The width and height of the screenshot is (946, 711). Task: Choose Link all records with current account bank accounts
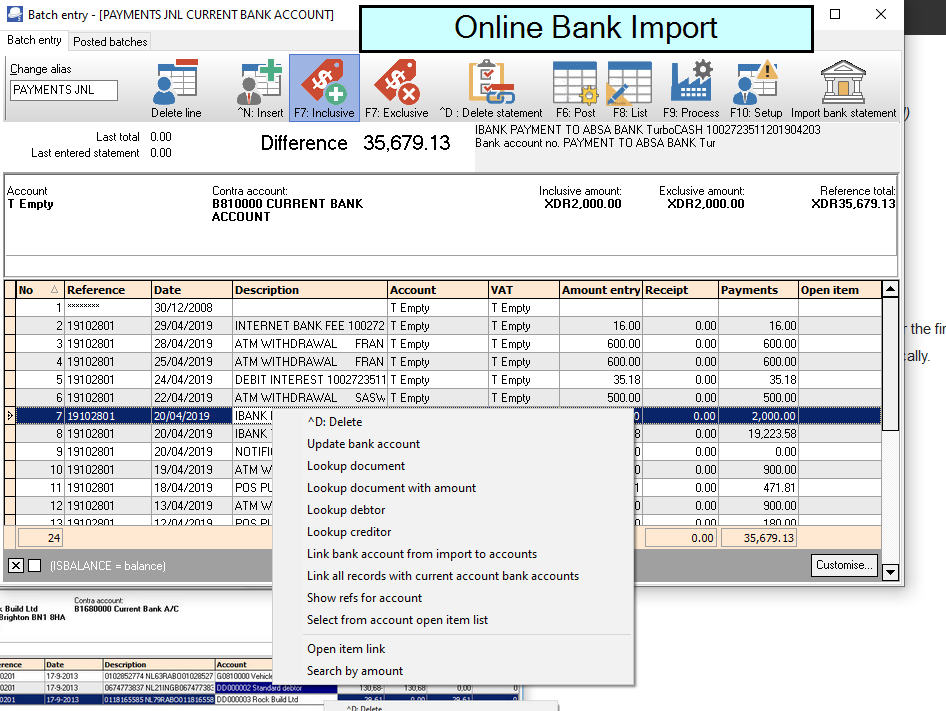(x=443, y=576)
